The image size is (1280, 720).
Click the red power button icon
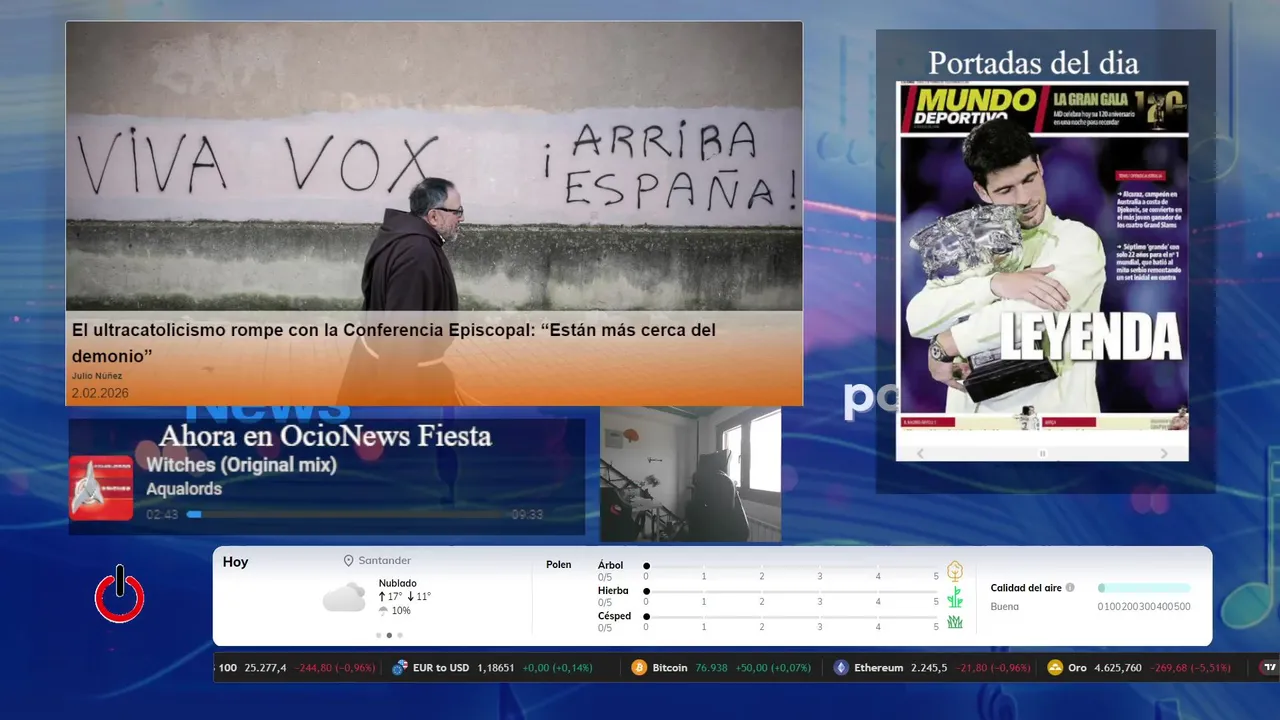point(119,595)
